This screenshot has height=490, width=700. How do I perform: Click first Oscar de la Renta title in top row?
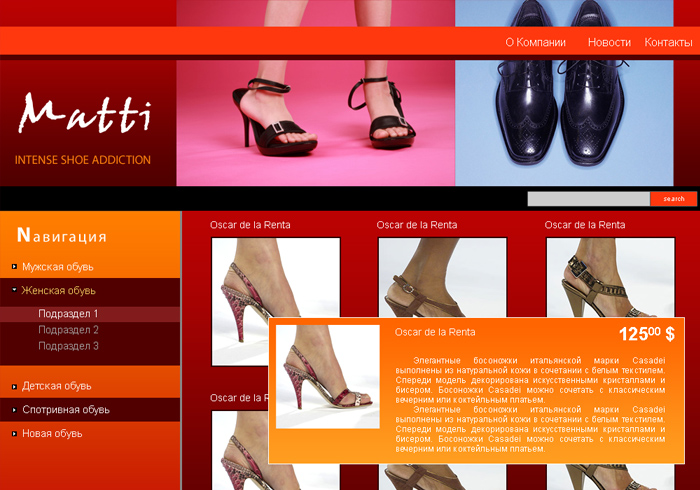coord(250,225)
